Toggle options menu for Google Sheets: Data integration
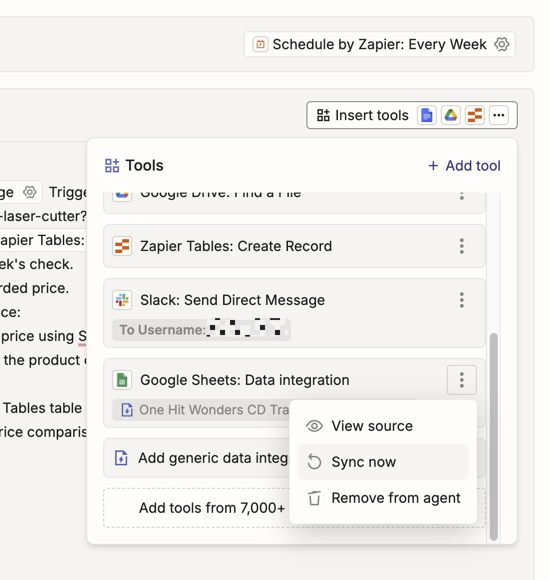549x580 pixels. click(462, 380)
